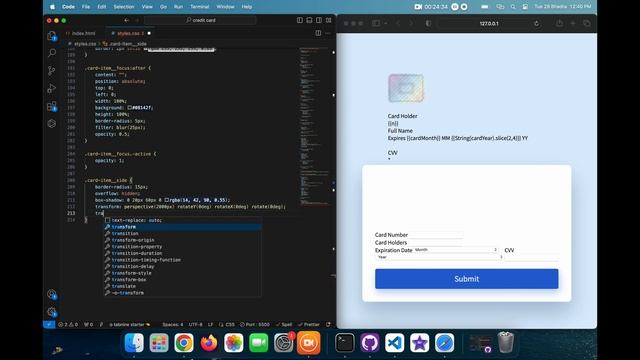Choose transition-property suggestion
640x360 pixels.
(x=182, y=247)
